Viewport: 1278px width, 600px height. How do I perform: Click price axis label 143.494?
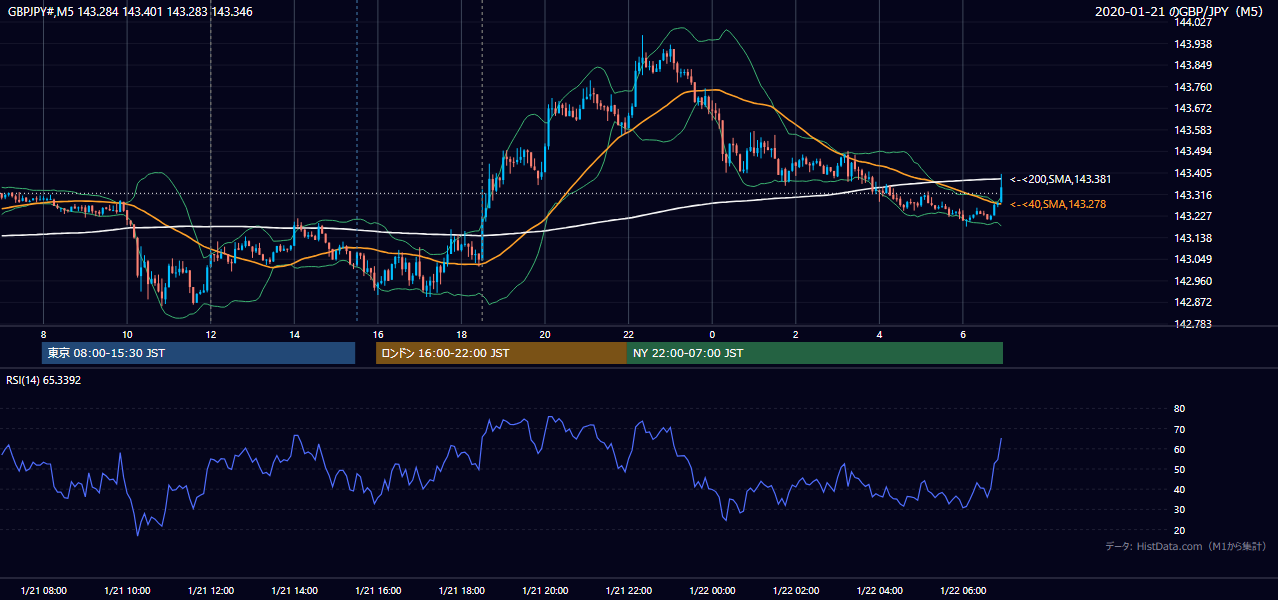tap(1194, 151)
